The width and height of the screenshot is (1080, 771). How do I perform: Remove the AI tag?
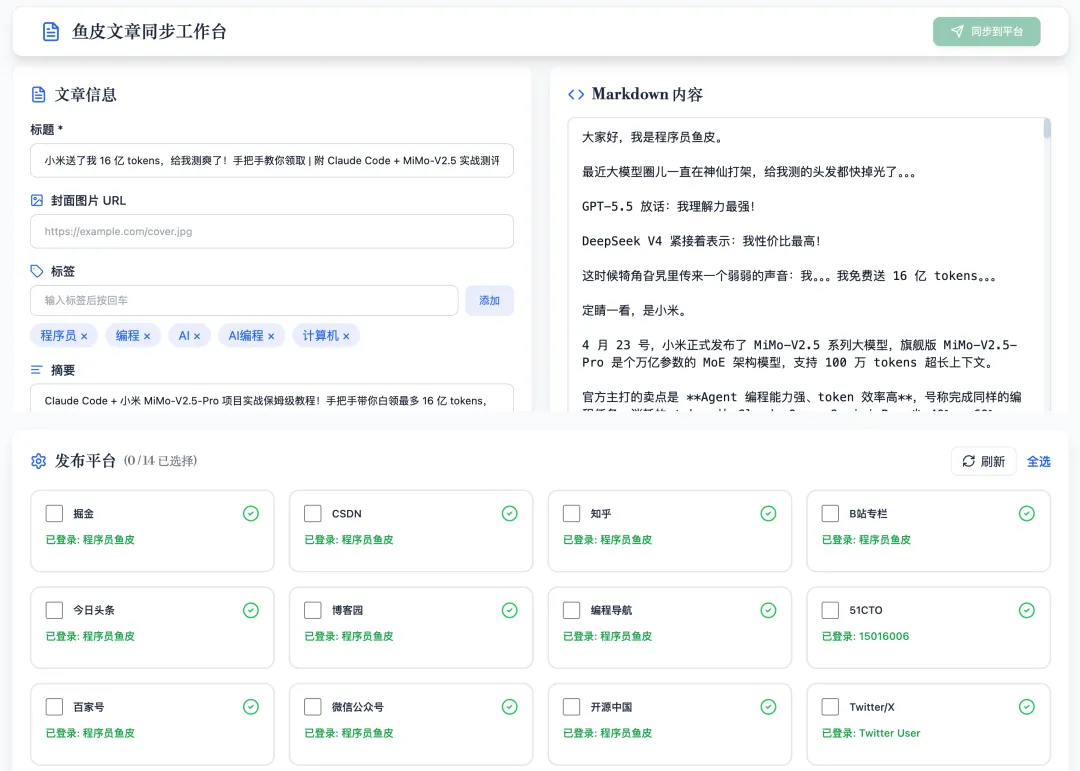(x=197, y=336)
